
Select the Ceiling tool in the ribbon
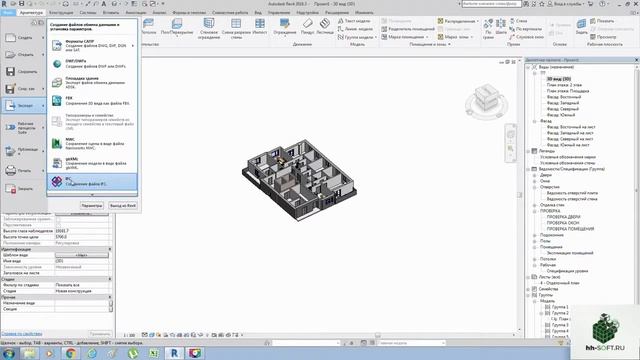point(149,27)
